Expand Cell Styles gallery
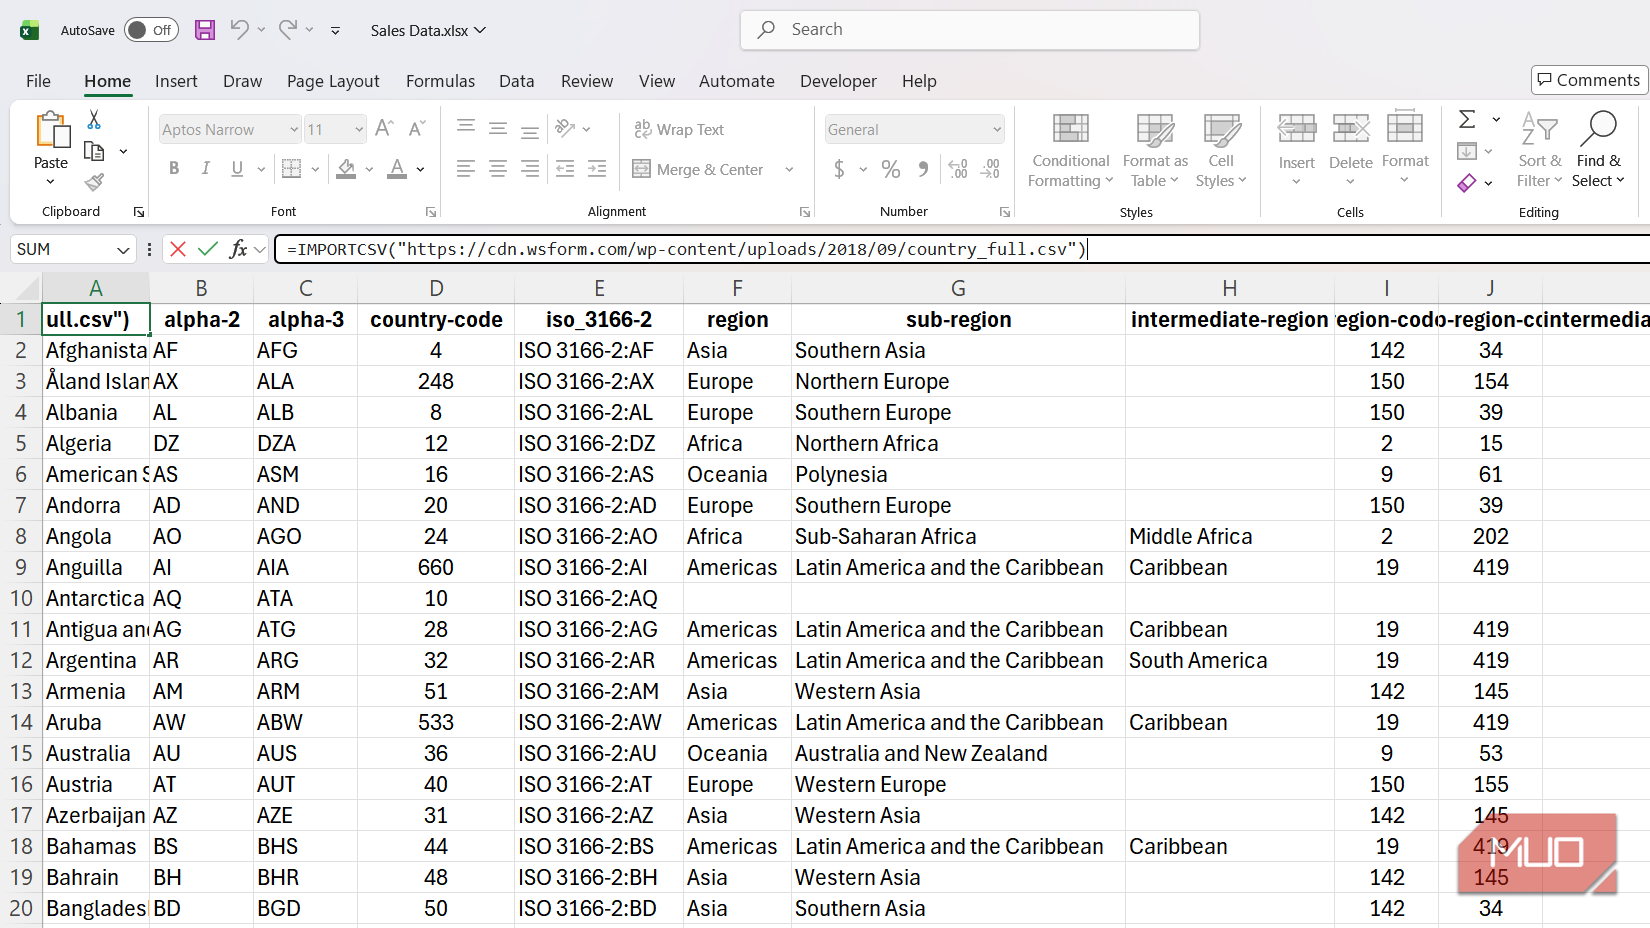Screen dimensions: 1650x928 [x=1221, y=150]
